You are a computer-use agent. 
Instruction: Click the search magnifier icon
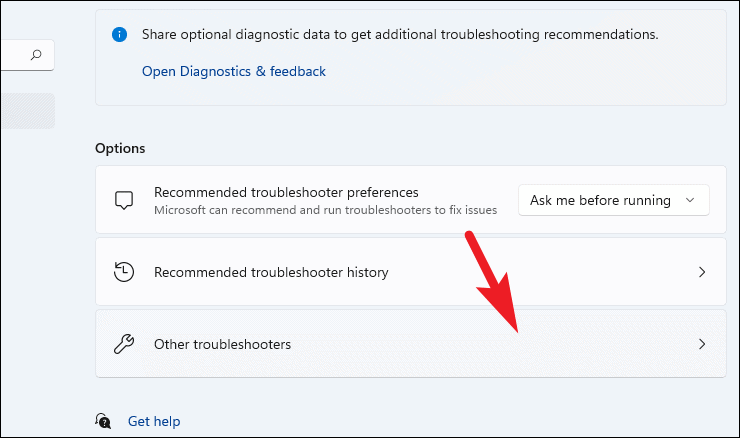pos(37,56)
